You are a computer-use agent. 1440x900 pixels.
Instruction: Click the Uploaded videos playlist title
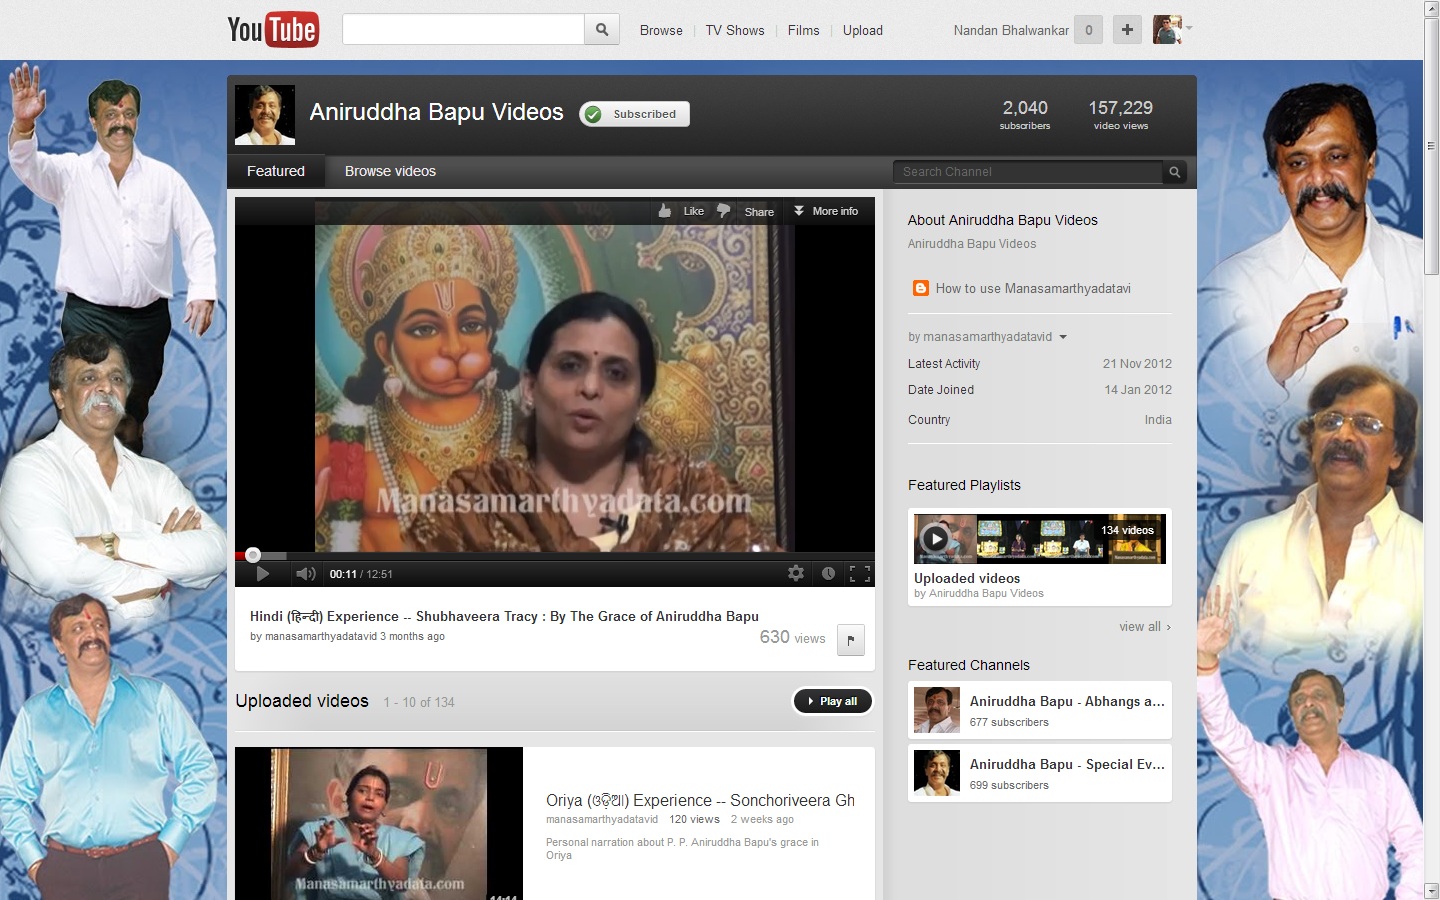pyautogui.click(x=967, y=578)
